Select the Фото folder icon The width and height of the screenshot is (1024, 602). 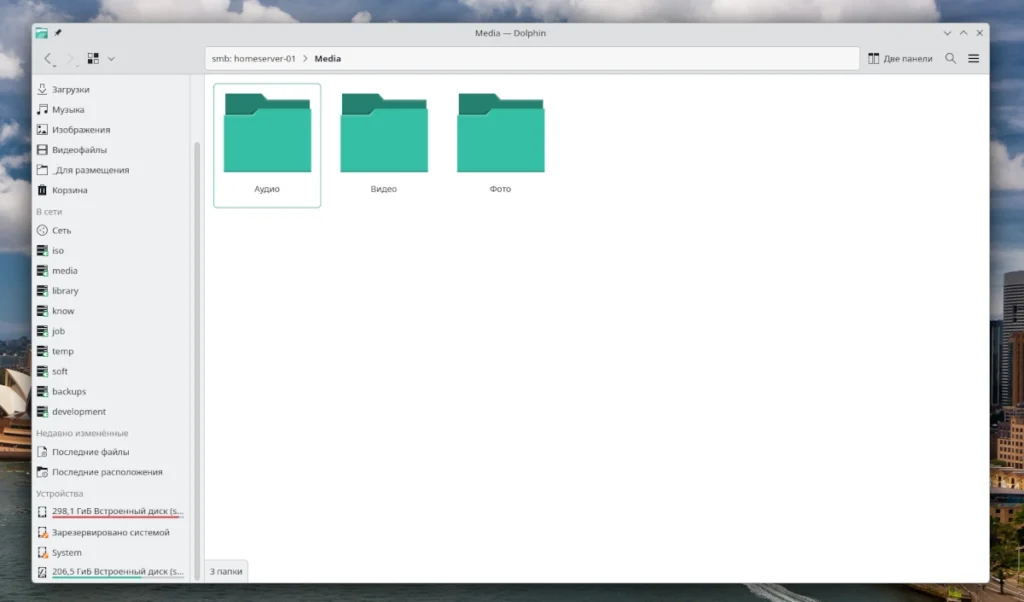pos(500,133)
